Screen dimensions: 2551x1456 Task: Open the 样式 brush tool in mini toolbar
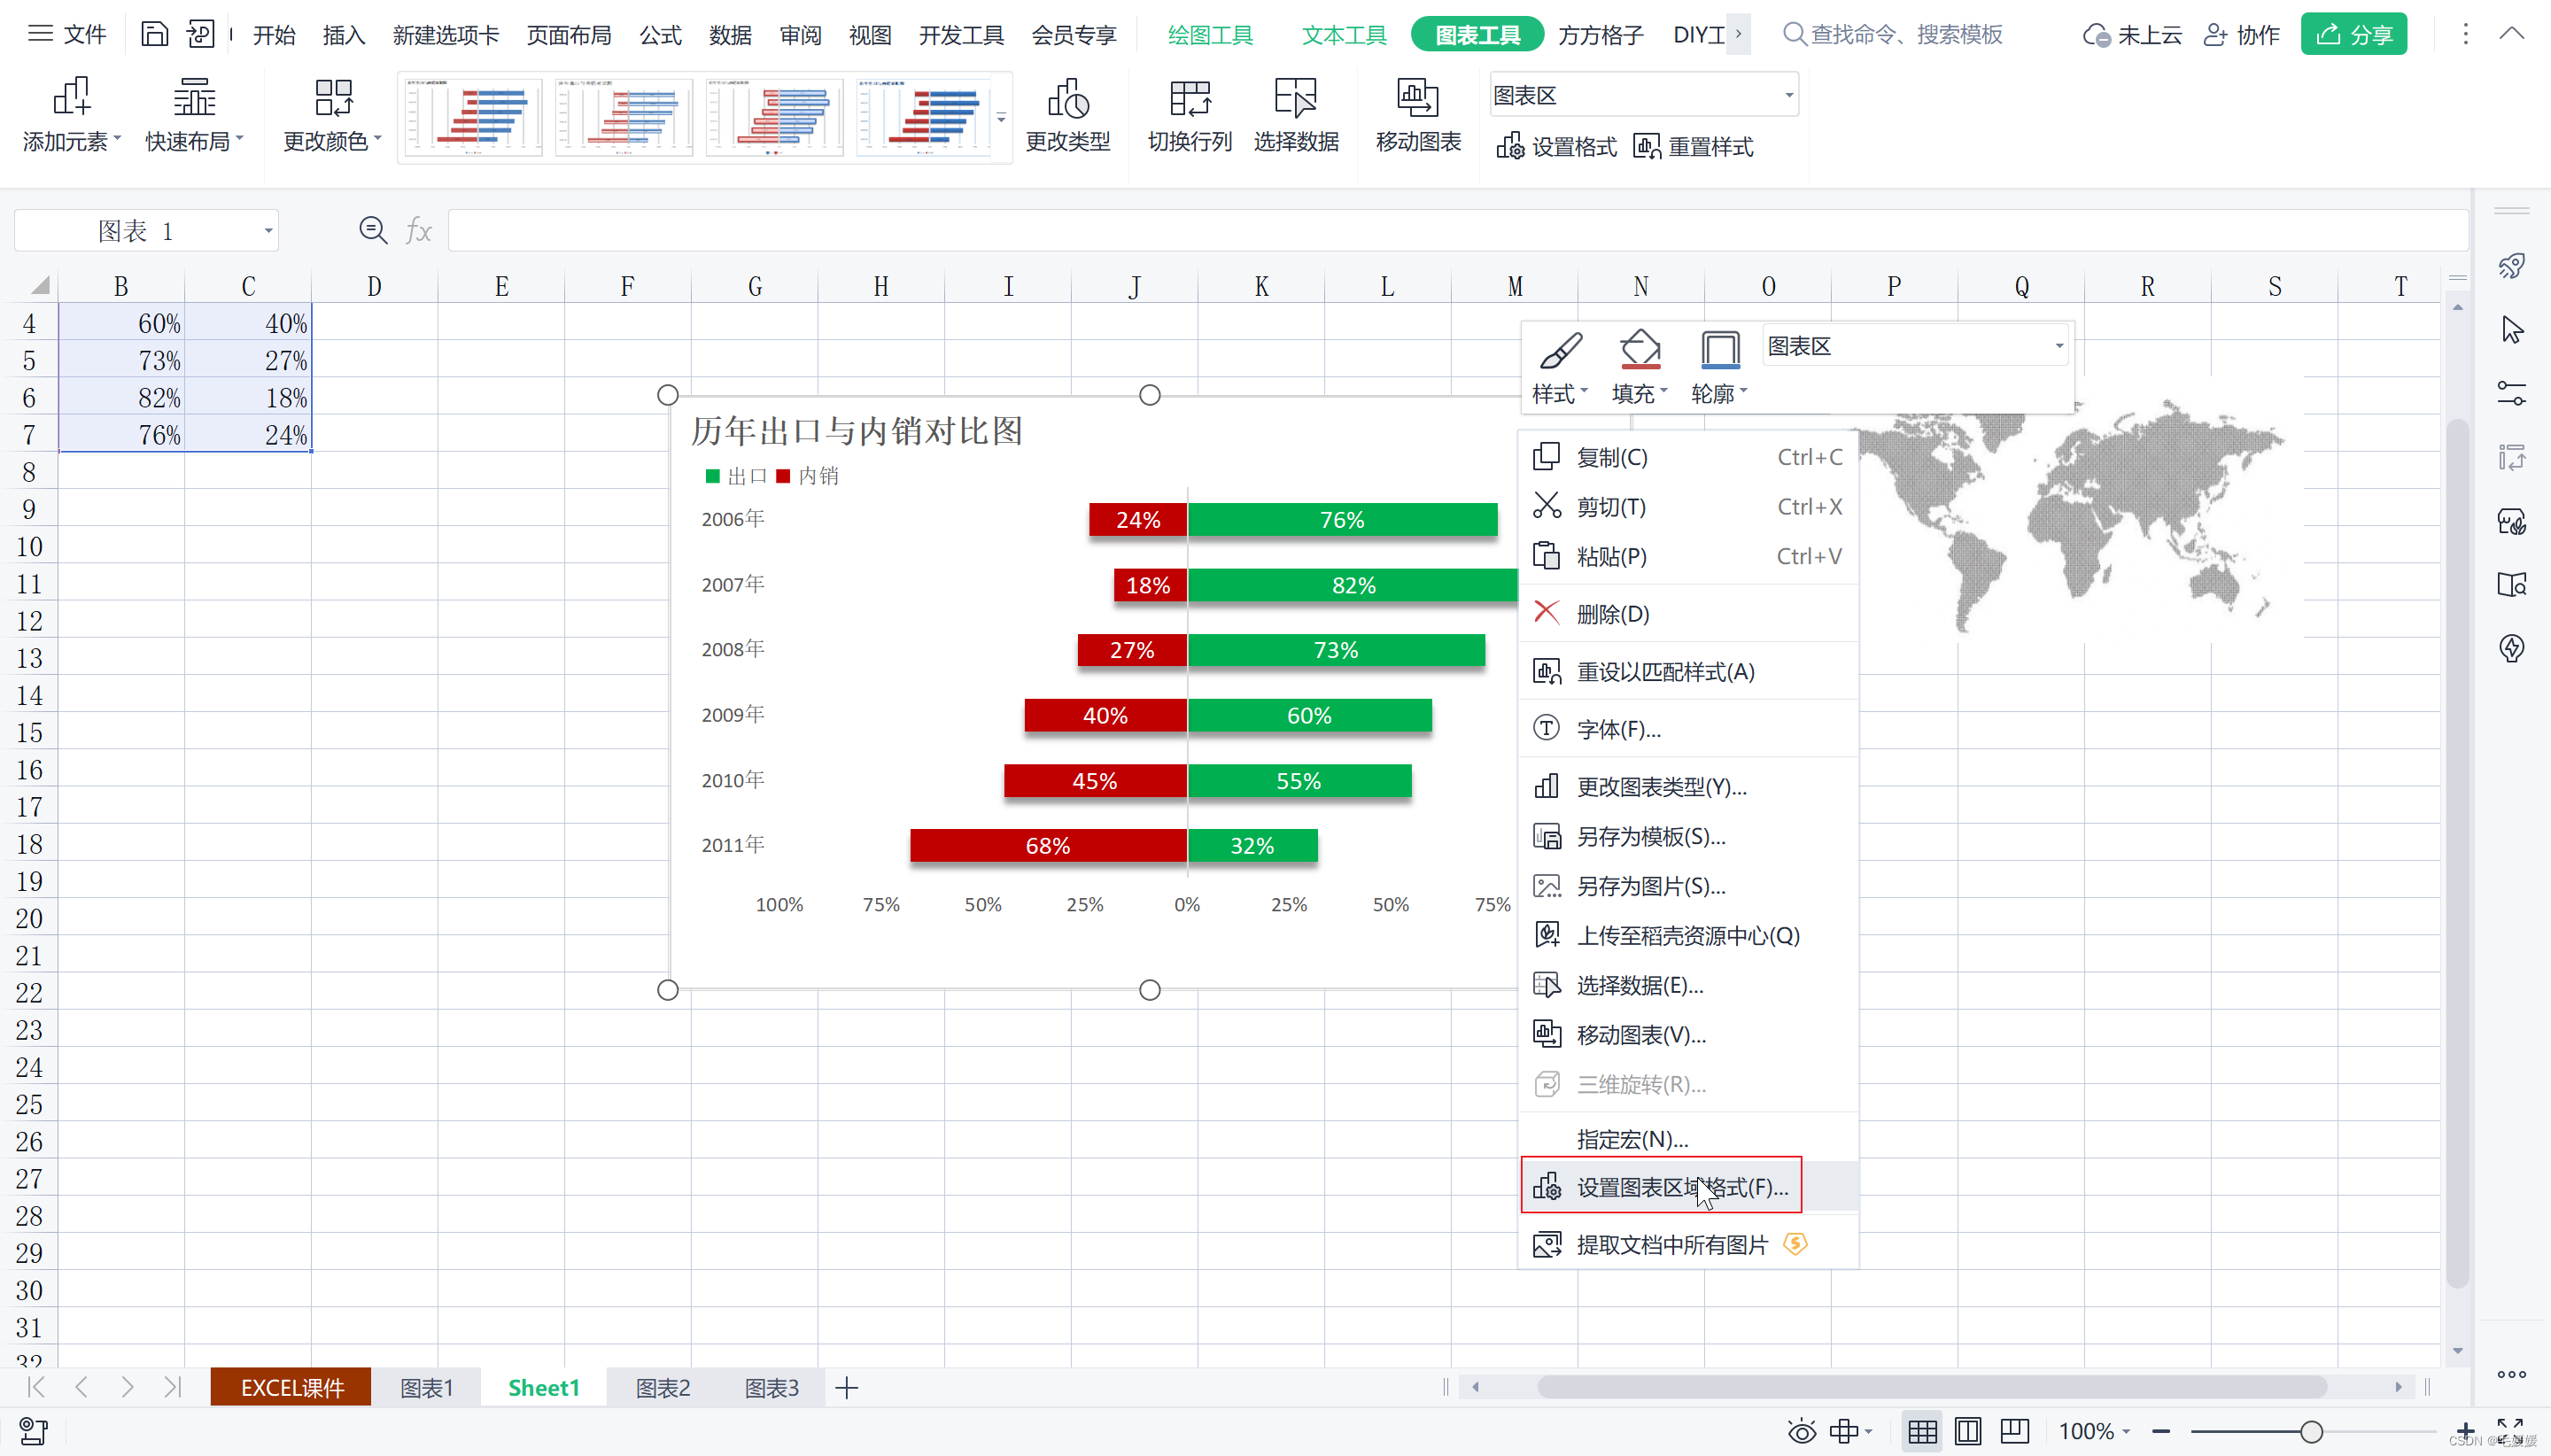coord(1560,368)
